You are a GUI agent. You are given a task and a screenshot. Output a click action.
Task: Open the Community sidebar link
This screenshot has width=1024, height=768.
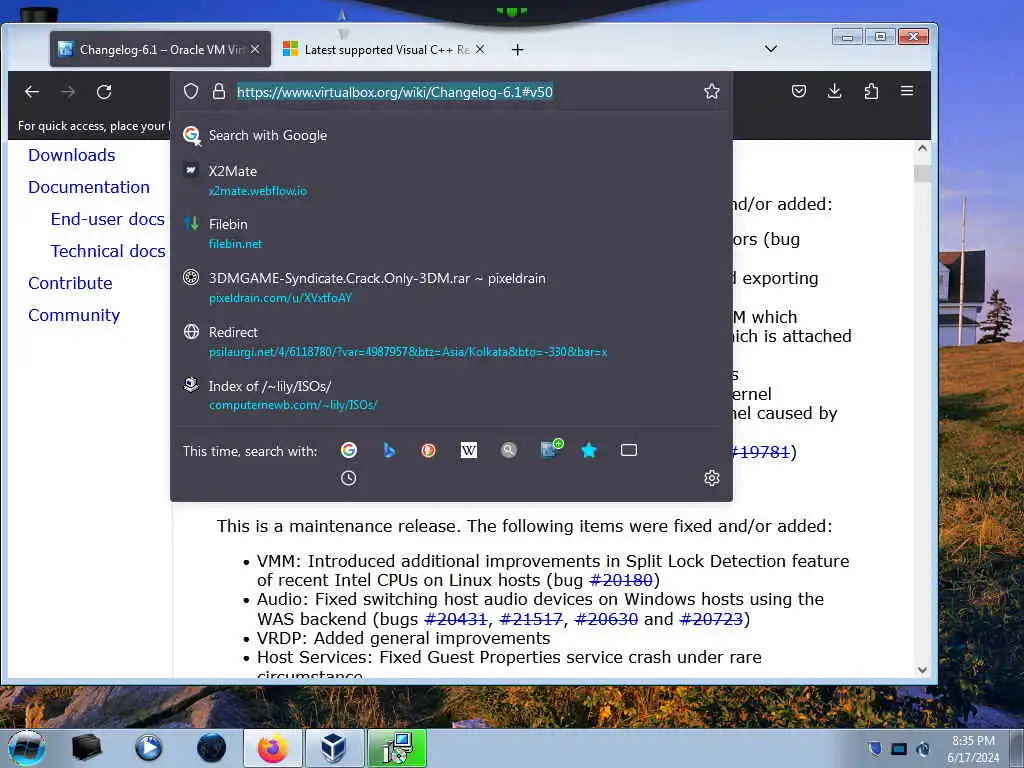[74, 315]
